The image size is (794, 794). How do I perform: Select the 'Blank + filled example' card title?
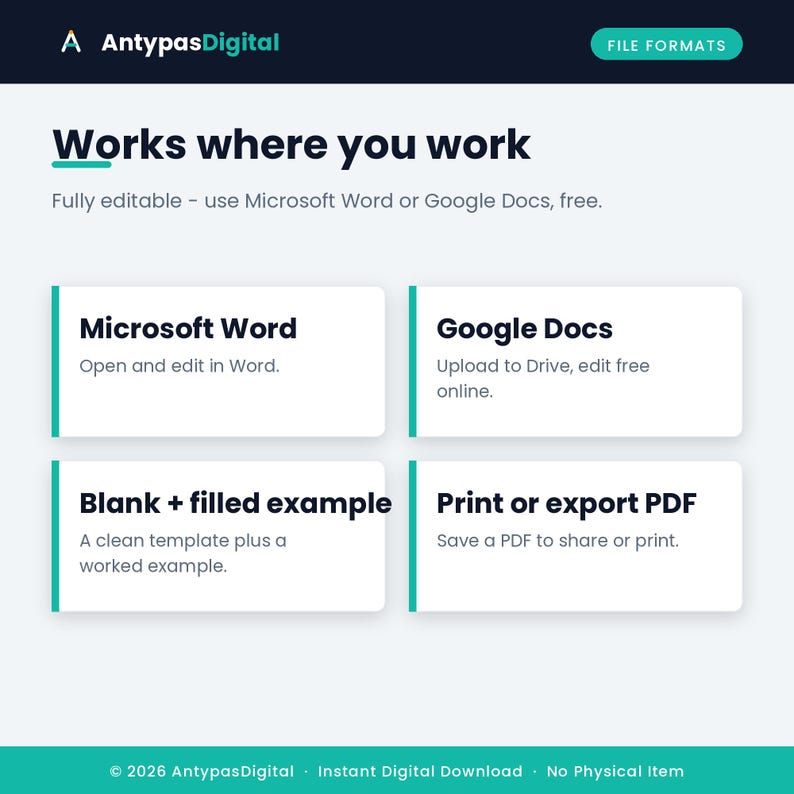tap(235, 504)
